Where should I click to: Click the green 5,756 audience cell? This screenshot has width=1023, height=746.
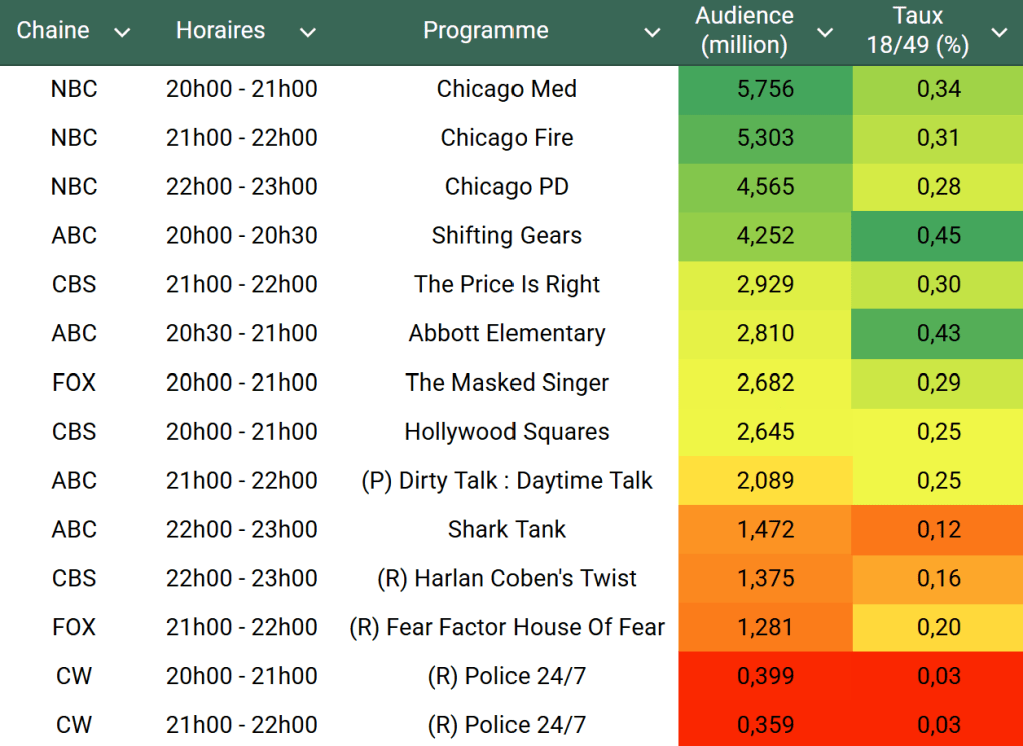coord(765,89)
